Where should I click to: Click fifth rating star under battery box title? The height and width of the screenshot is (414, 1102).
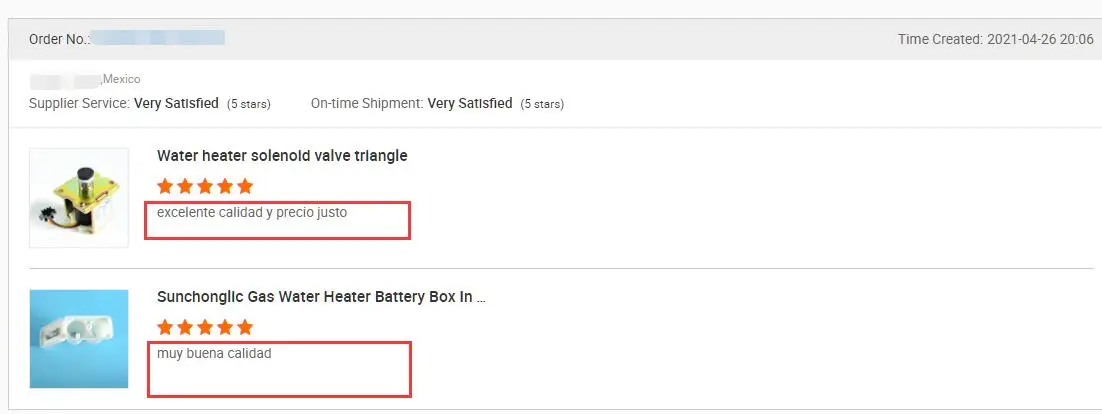[245, 327]
